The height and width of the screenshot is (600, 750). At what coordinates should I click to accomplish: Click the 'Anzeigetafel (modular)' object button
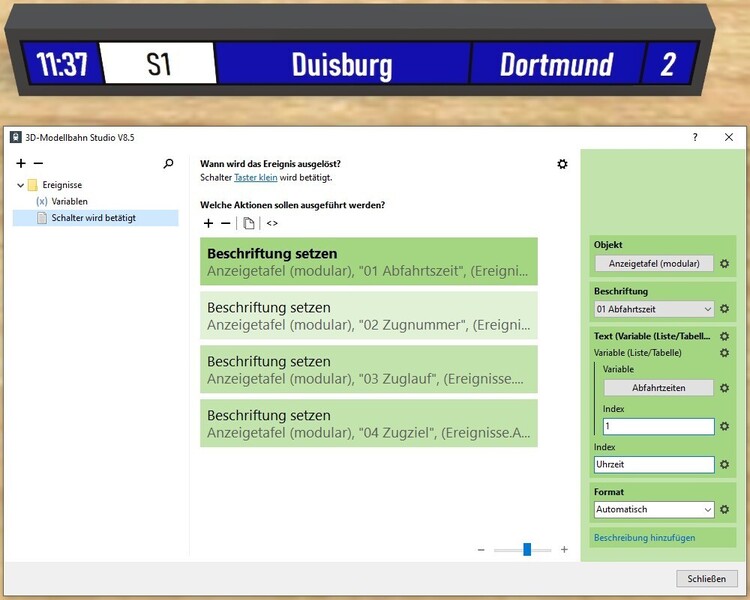tap(654, 264)
